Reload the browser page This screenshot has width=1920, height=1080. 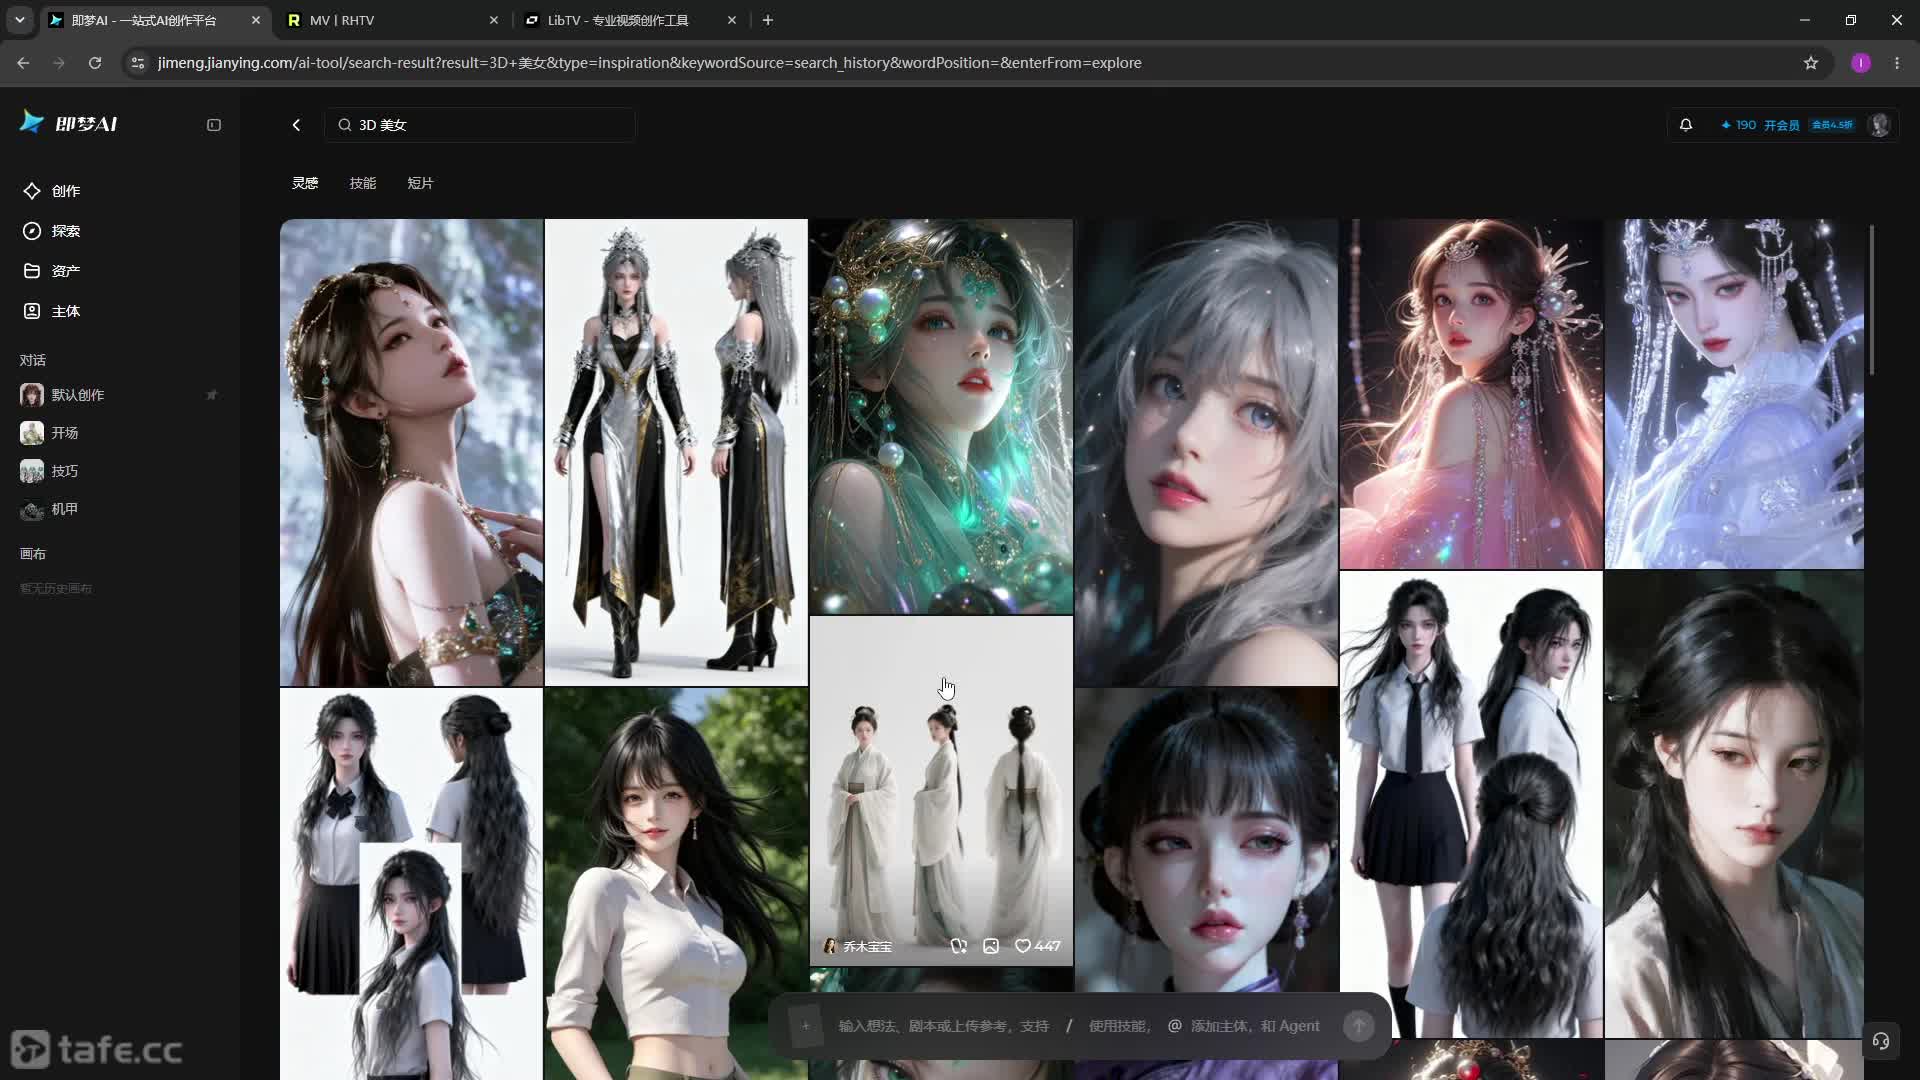click(x=95, y=63)
